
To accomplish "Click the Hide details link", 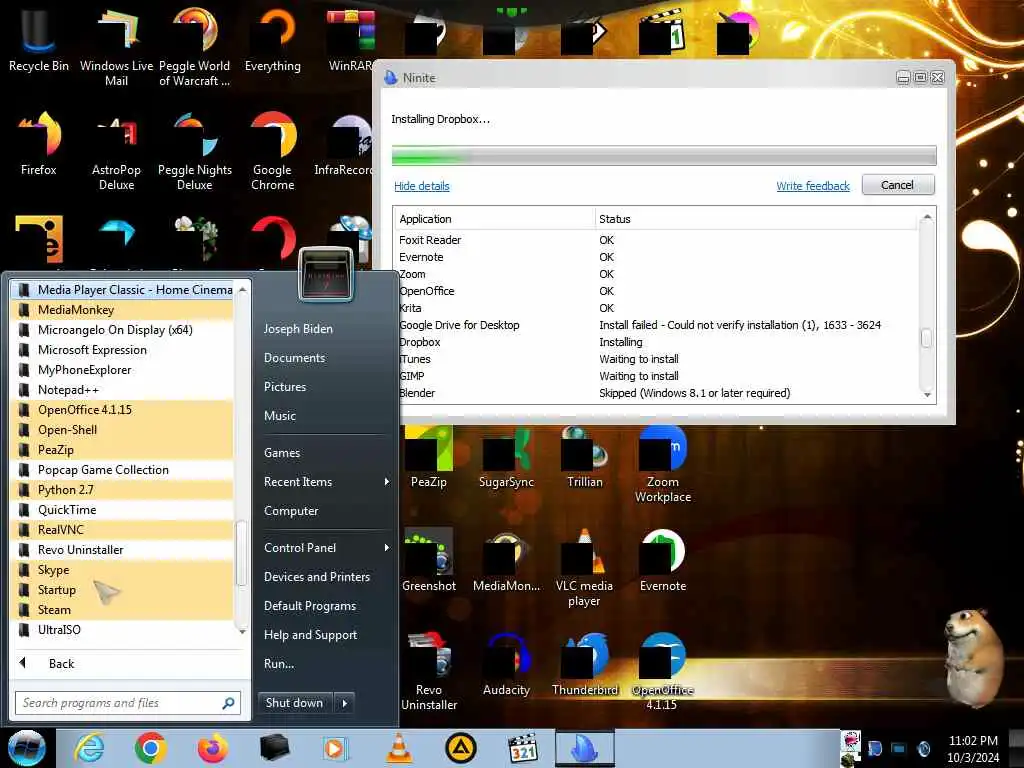I will tap(422, 186).
